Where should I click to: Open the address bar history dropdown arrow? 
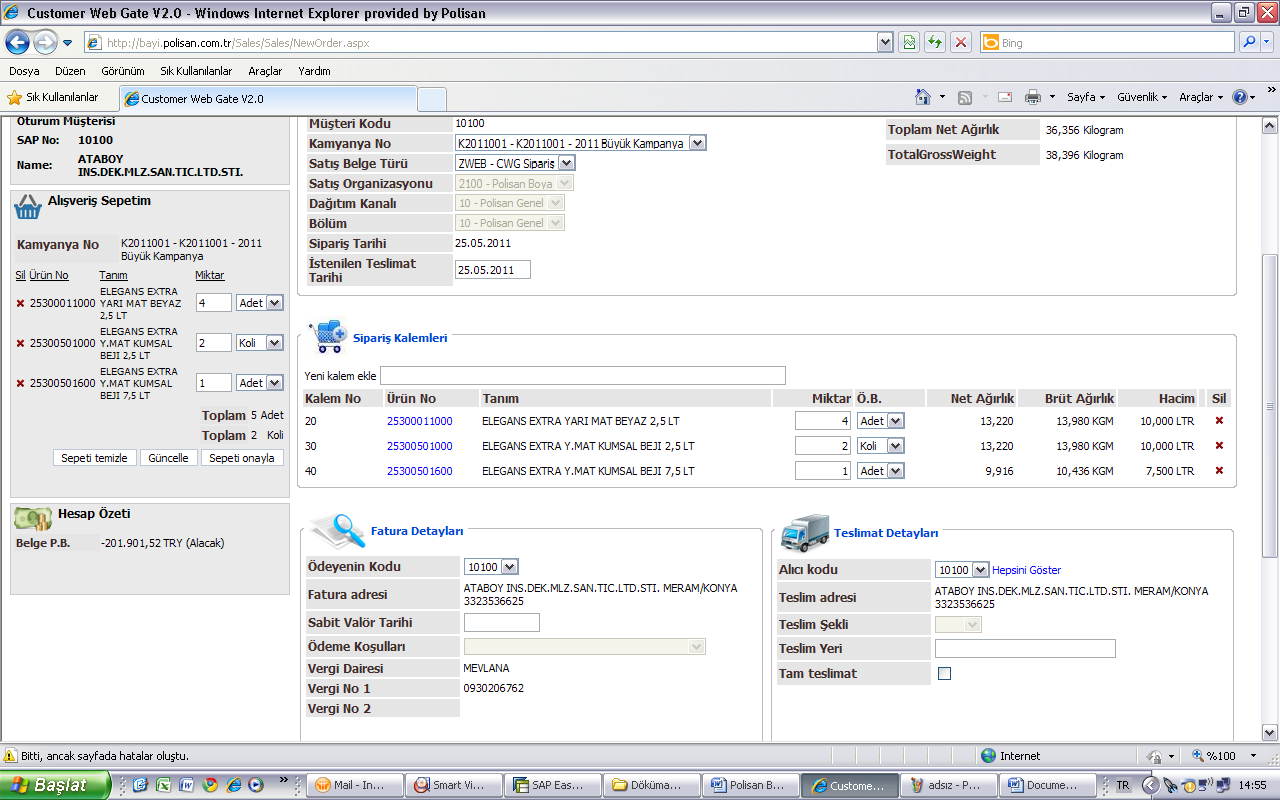coord(885,42)
